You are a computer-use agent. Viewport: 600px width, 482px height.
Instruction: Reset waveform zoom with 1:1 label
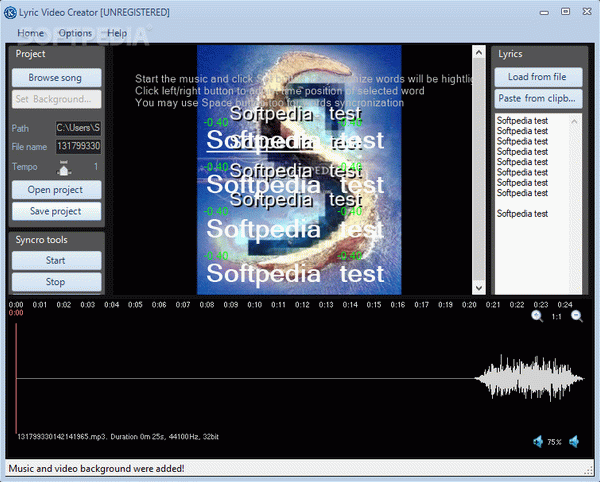[556, 317]
